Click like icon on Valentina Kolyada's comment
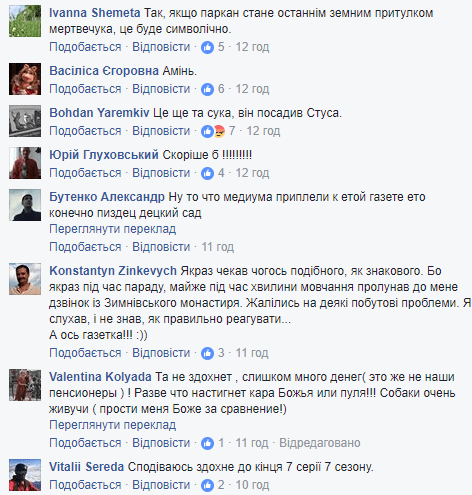The image size is (472, 495). tap(207, 443)
